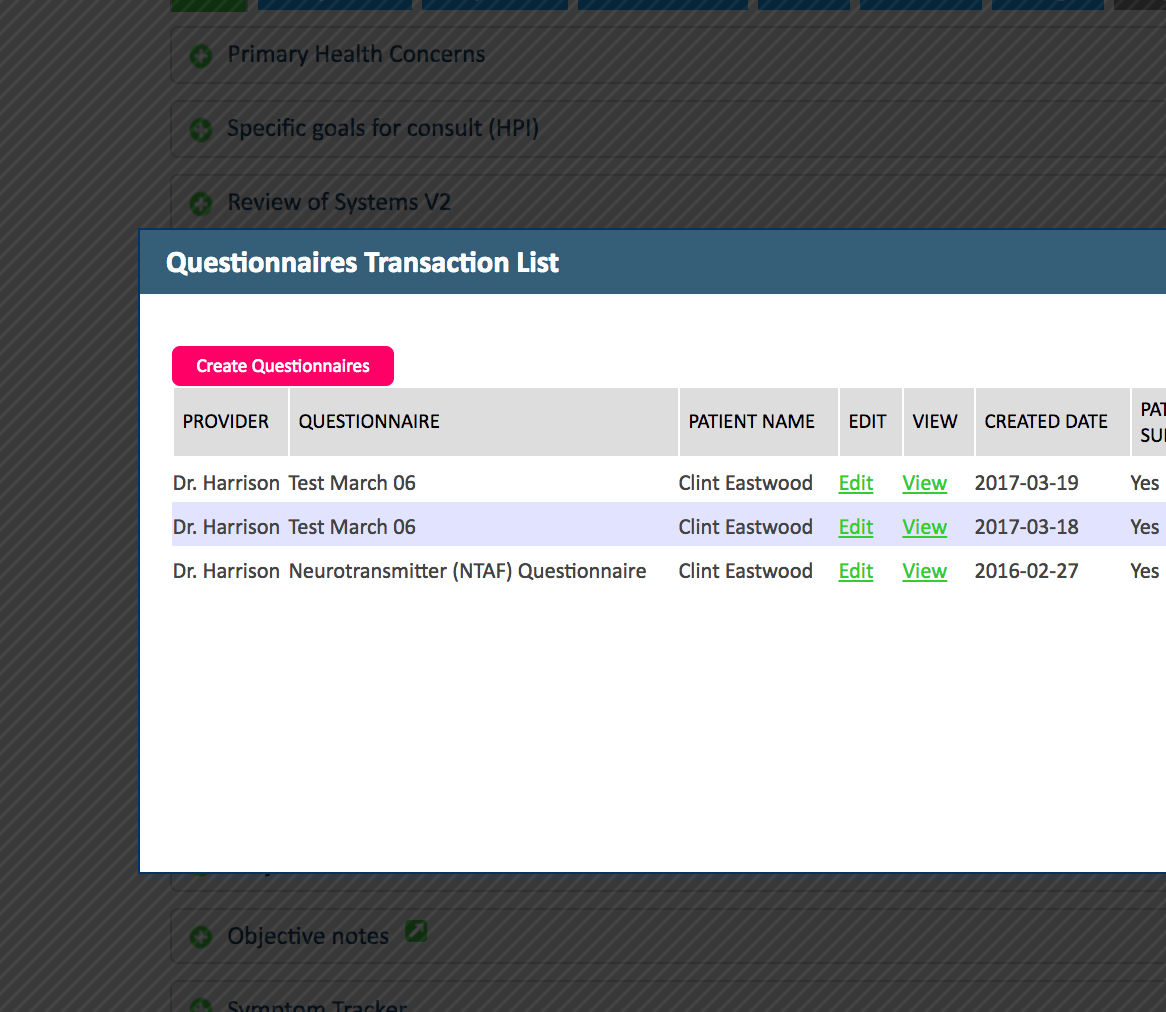Click the 2017-03-18 created date cell
The image size is (1166, 1012).
coord(1026,527)
